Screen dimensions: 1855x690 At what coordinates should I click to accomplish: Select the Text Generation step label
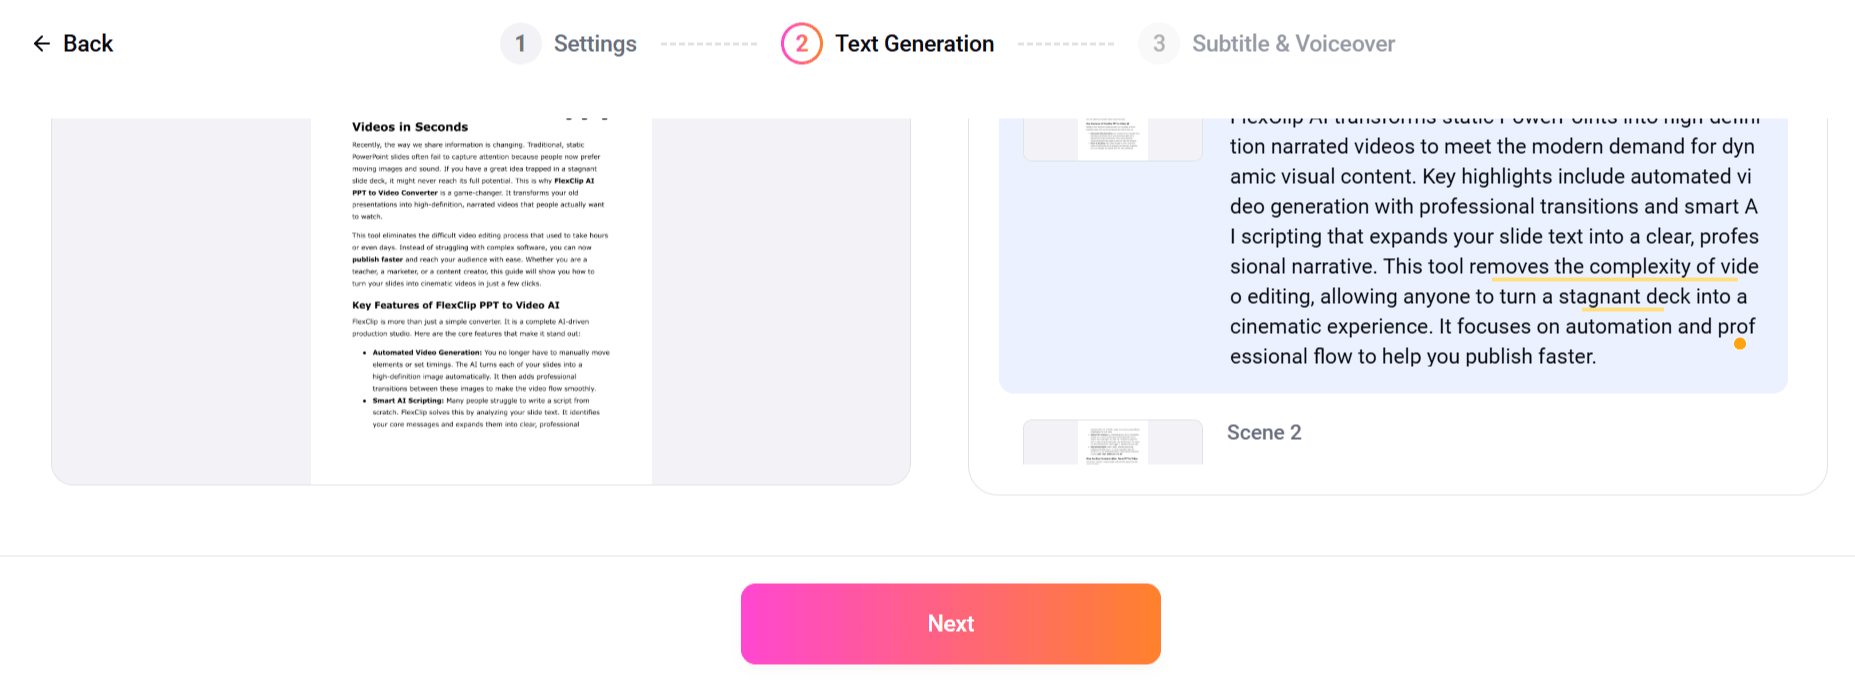(915, 43)
